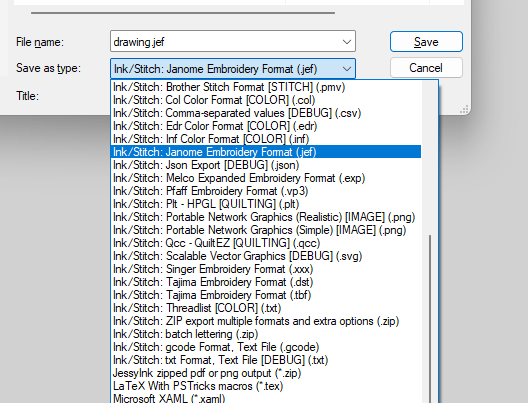The image size is (528, 403).
Task: Choose ZIP export multiple formats (.zip)
Action: coord(266,321)
